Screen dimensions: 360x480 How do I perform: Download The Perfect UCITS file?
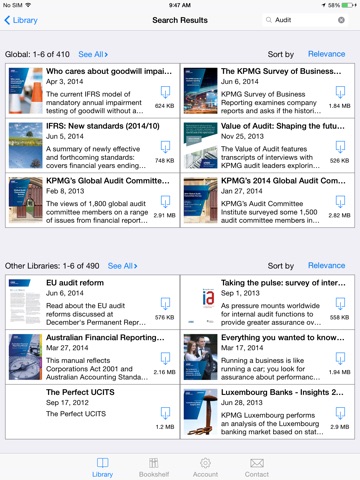[x=165, y=413]
